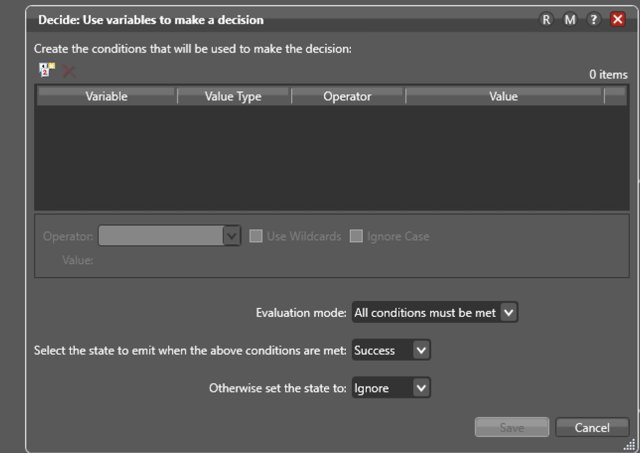
Task: Click the Cancel button
Action: (592, 427)
